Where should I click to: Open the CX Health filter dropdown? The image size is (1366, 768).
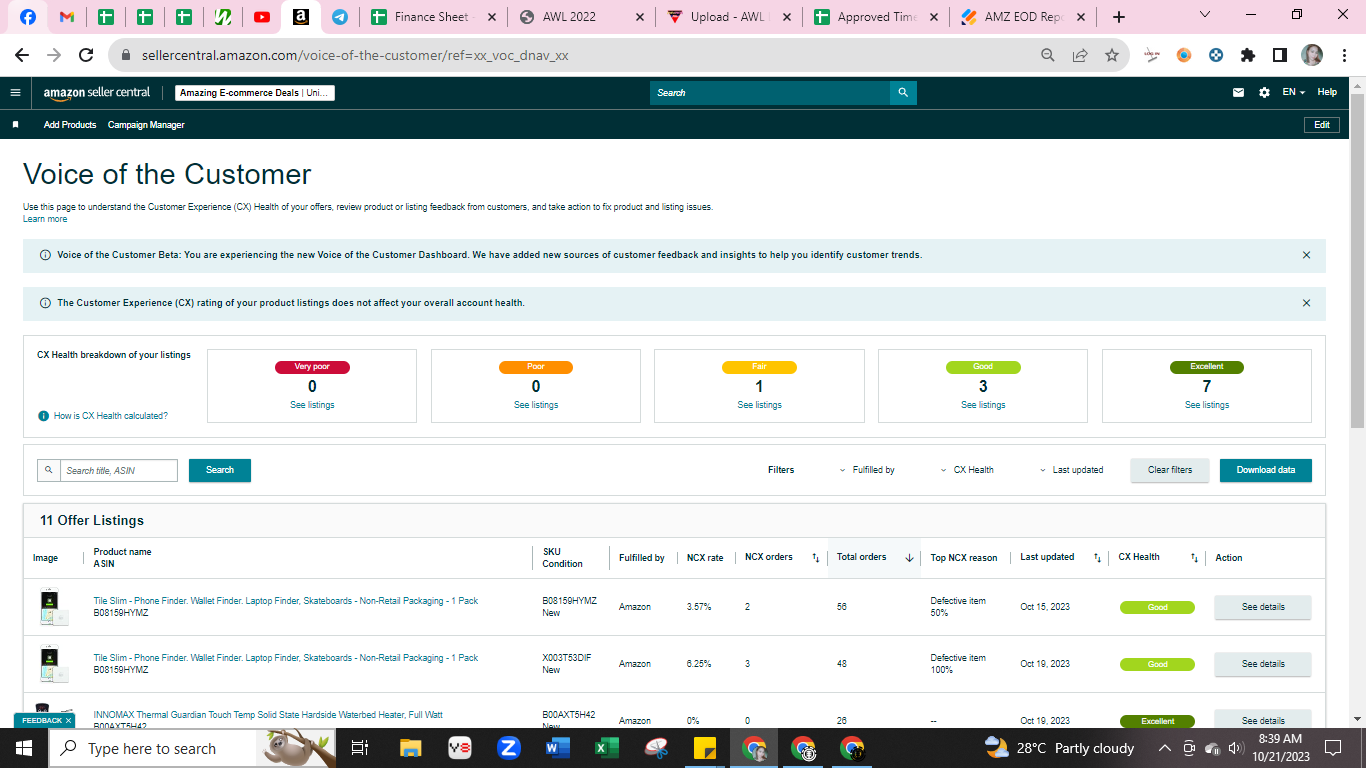(x=967, y=470)
